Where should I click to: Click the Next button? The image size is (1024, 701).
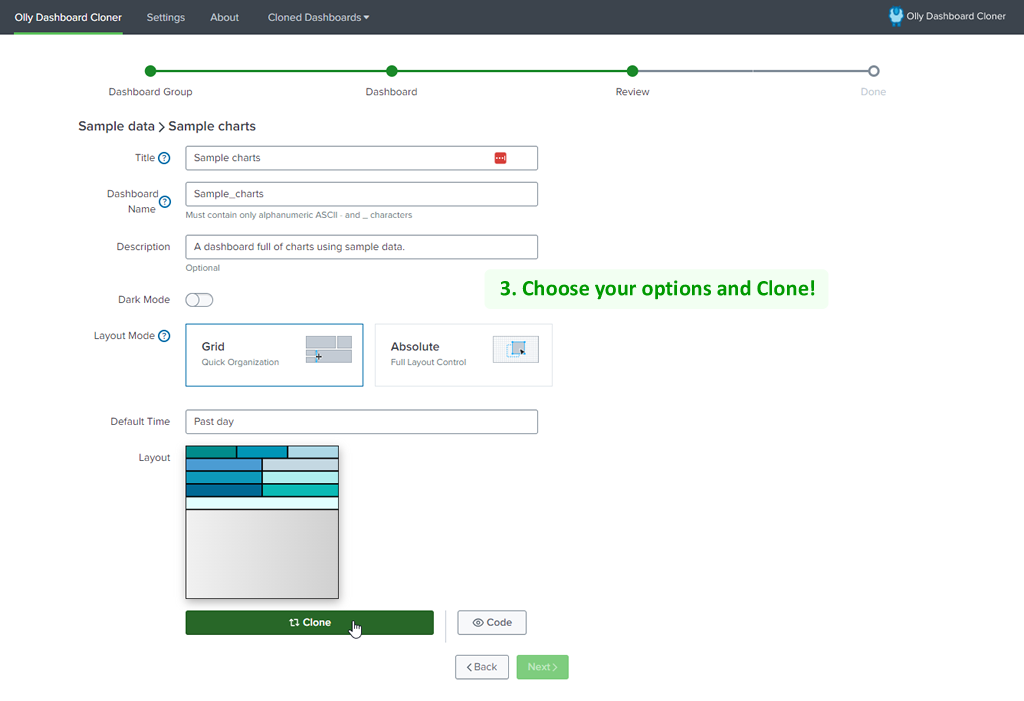click(x=543, y=667)
